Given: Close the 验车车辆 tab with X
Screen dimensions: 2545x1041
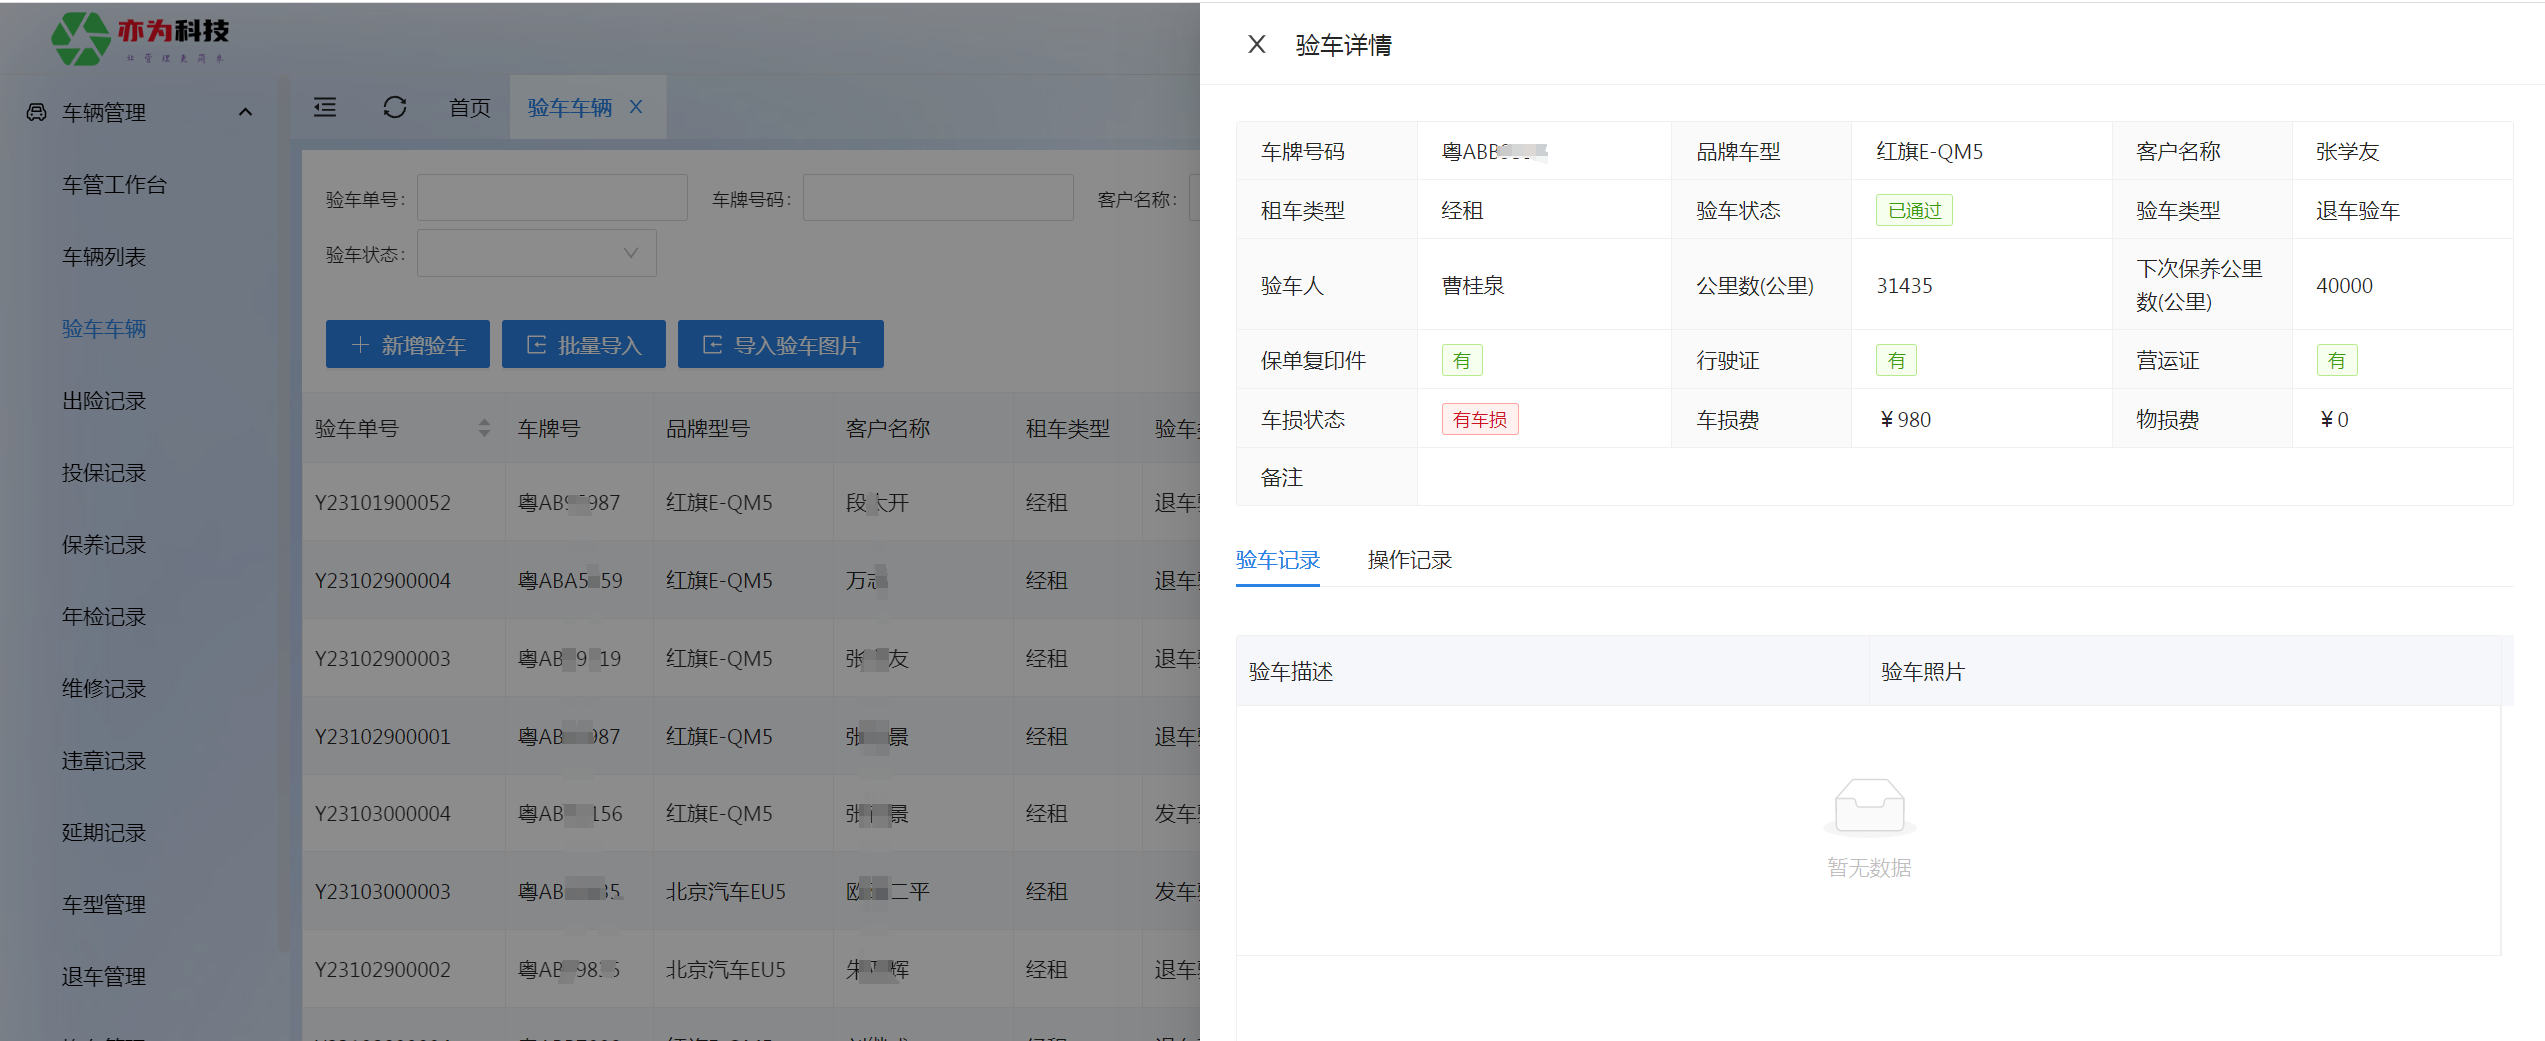Looking at the screenshot, I should (x=636, y=107).
